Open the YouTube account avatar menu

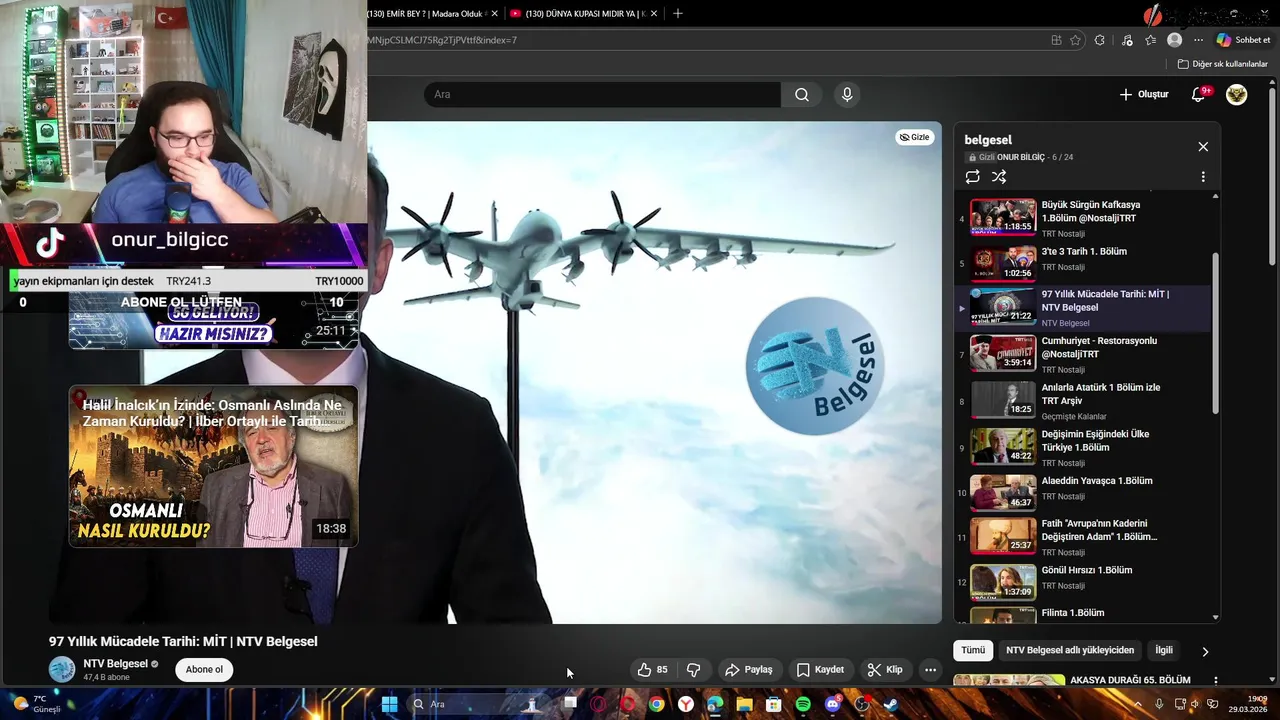tap(1237, 95)
